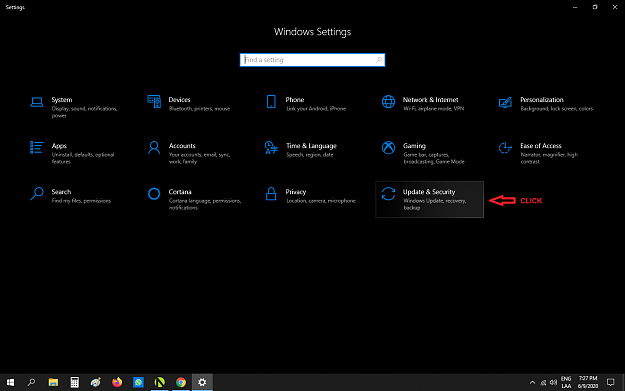
Task: Click the taskbar search magnifier
Action: pyautogui.click(x=31, y=382)
